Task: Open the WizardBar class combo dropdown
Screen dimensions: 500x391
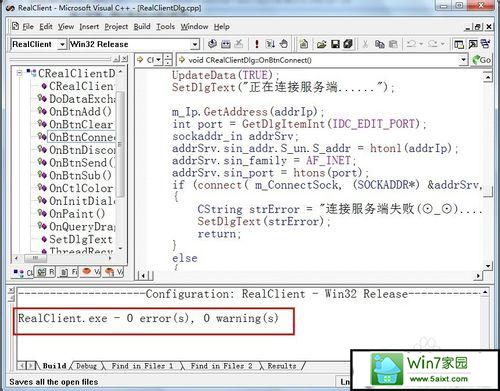Action: (159, 60)
